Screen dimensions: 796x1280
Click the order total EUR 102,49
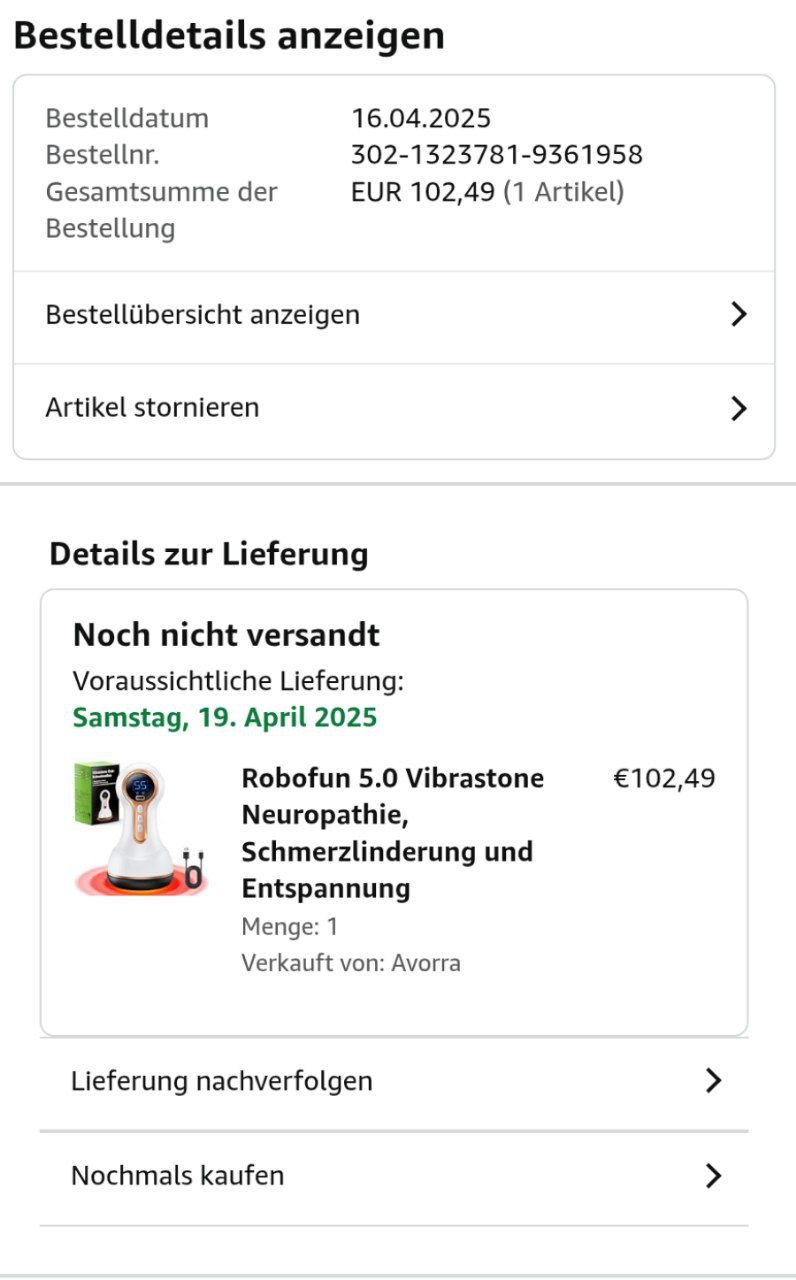[423, 192]
